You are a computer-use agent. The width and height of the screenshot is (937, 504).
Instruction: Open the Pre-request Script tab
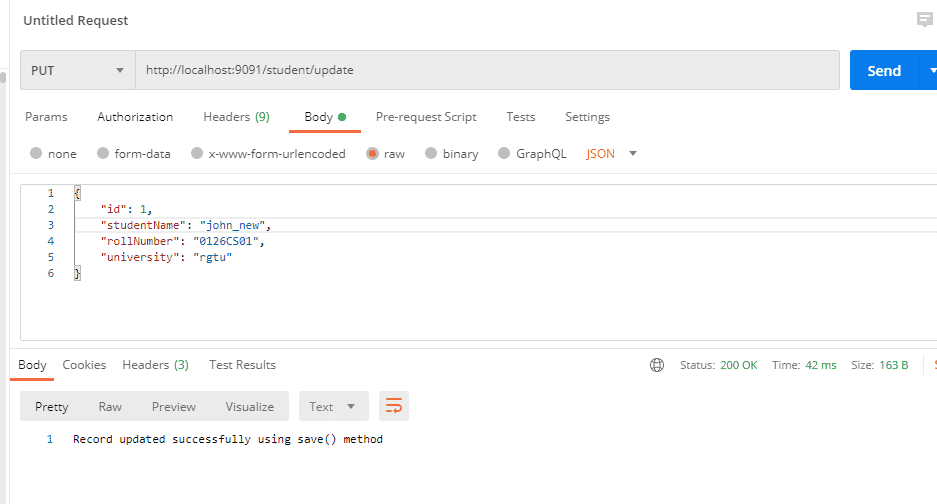point(426,117)
